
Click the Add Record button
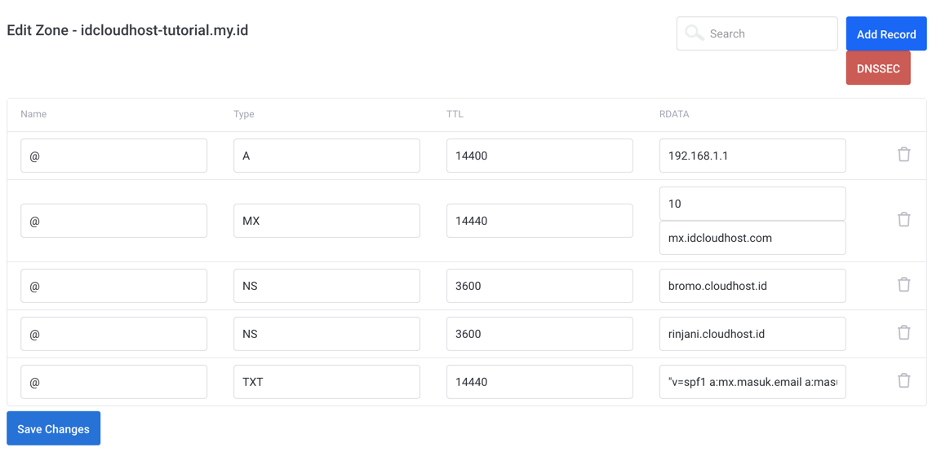coord(885,34)
